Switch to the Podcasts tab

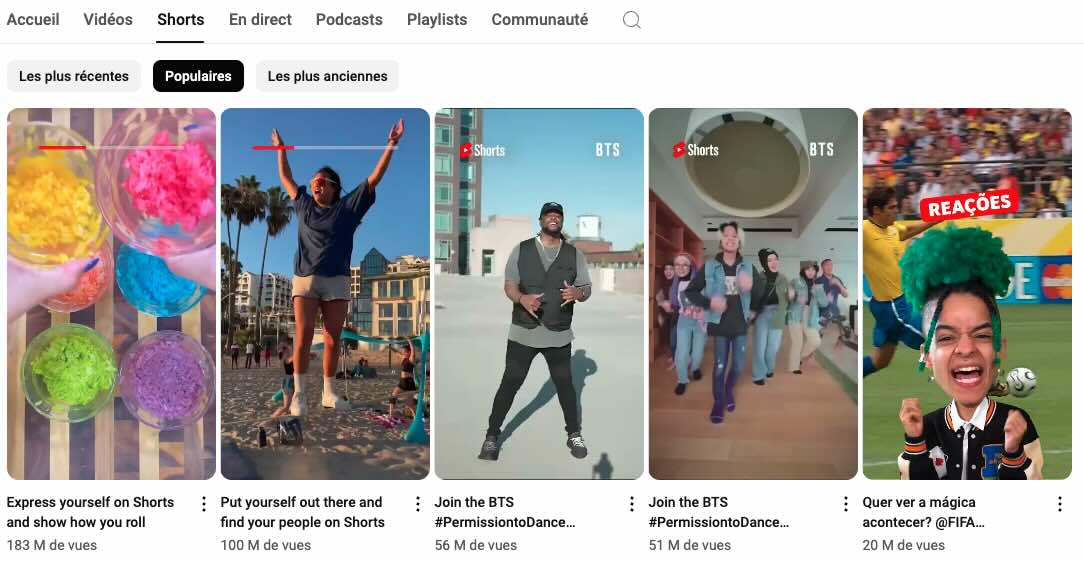tap(349, 19)
